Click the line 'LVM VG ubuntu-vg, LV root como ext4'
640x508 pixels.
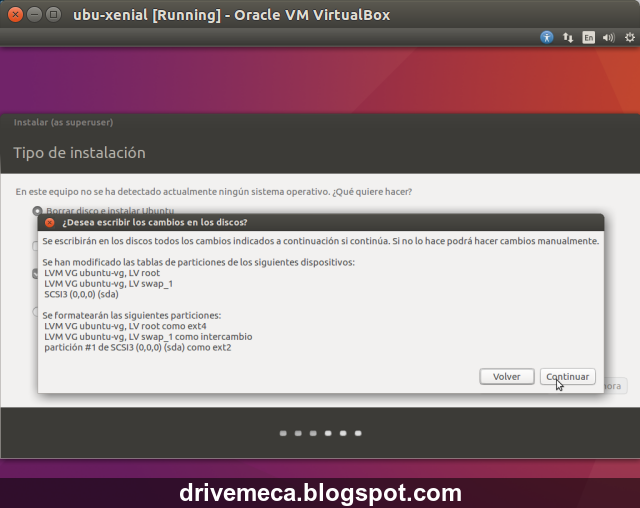125,326
